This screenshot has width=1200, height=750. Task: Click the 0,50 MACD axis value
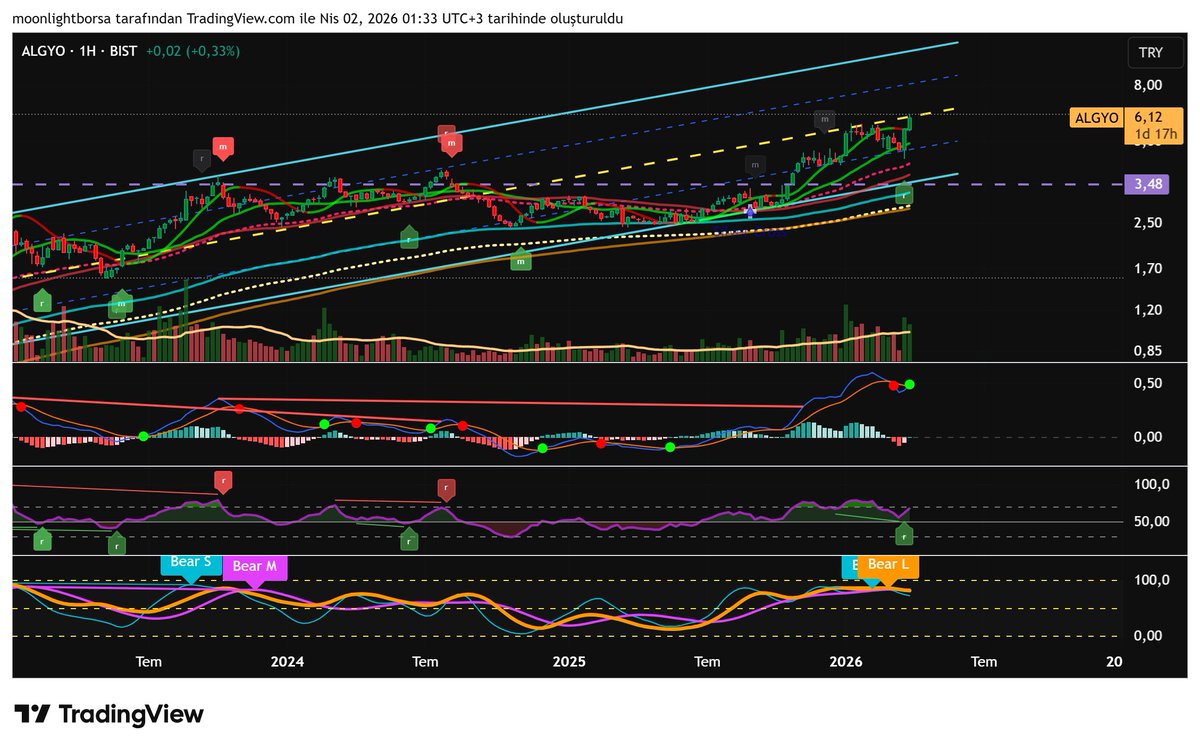pos(1148,384)
